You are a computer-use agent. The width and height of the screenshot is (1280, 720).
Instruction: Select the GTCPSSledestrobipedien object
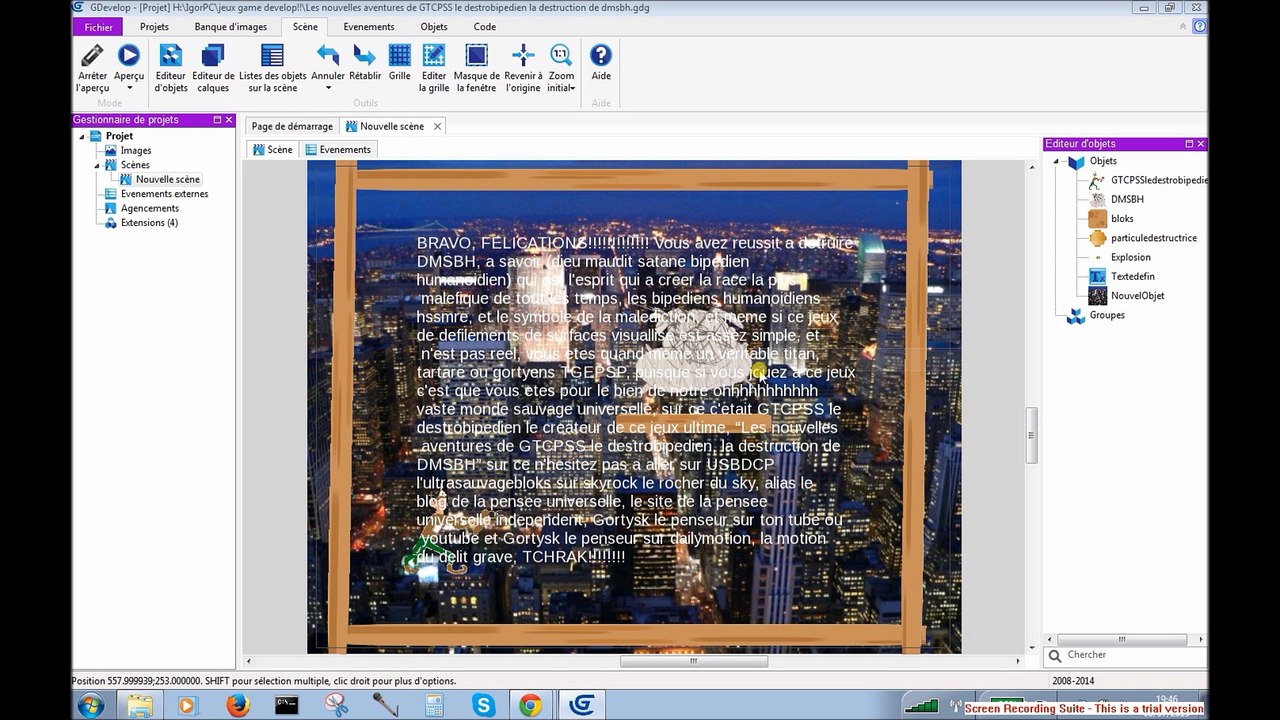point(1158,180)
